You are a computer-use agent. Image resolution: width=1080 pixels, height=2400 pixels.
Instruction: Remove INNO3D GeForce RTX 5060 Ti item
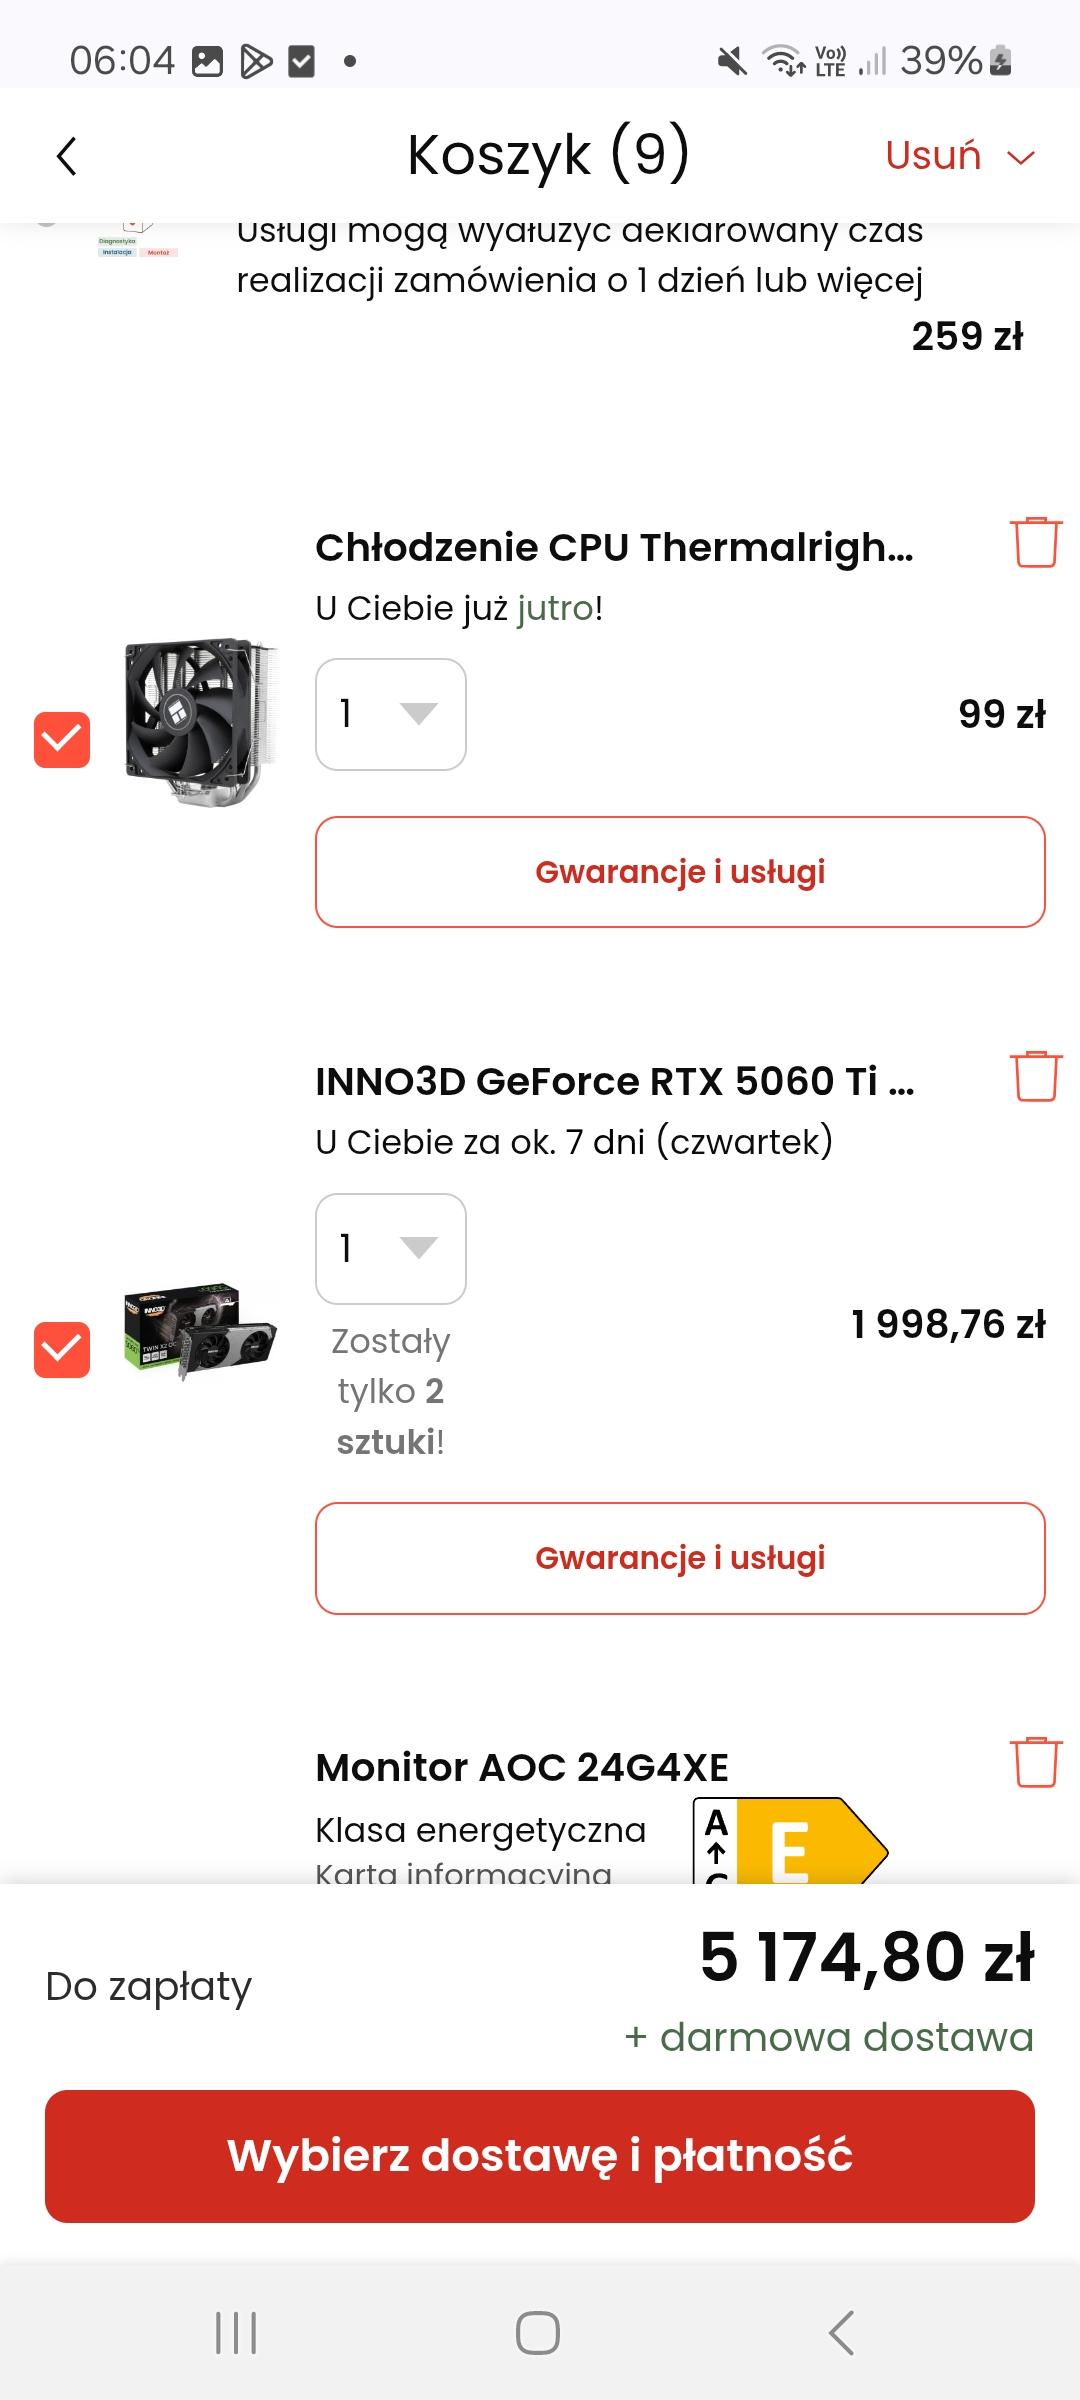pos(1035,1077)
